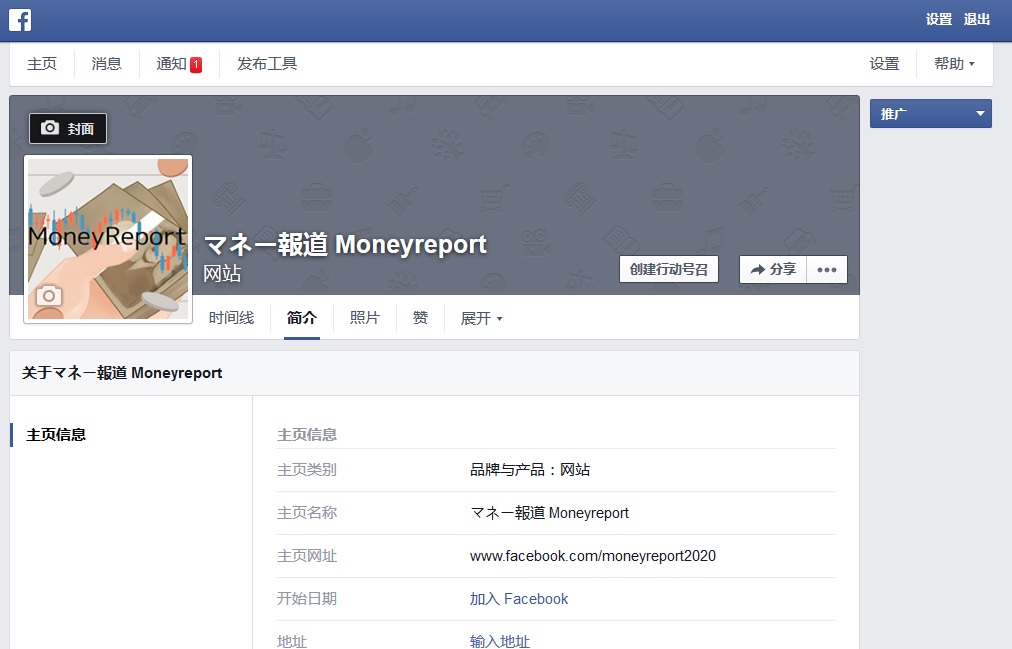This screenshot has width=1012, height=649.
Task: Open the three-dots more options button
Action: coord(827,270)
